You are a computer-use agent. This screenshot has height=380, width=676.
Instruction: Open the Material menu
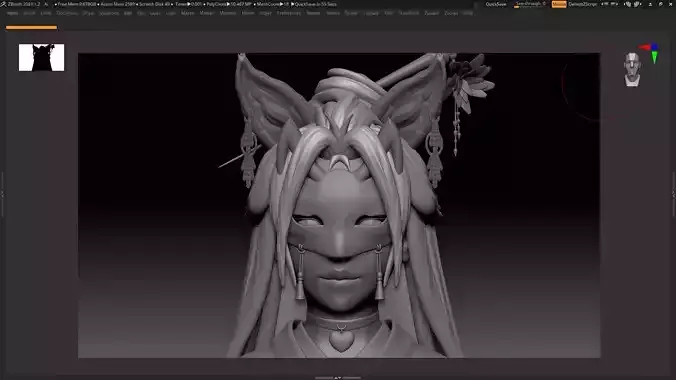(x=228, y=13)
